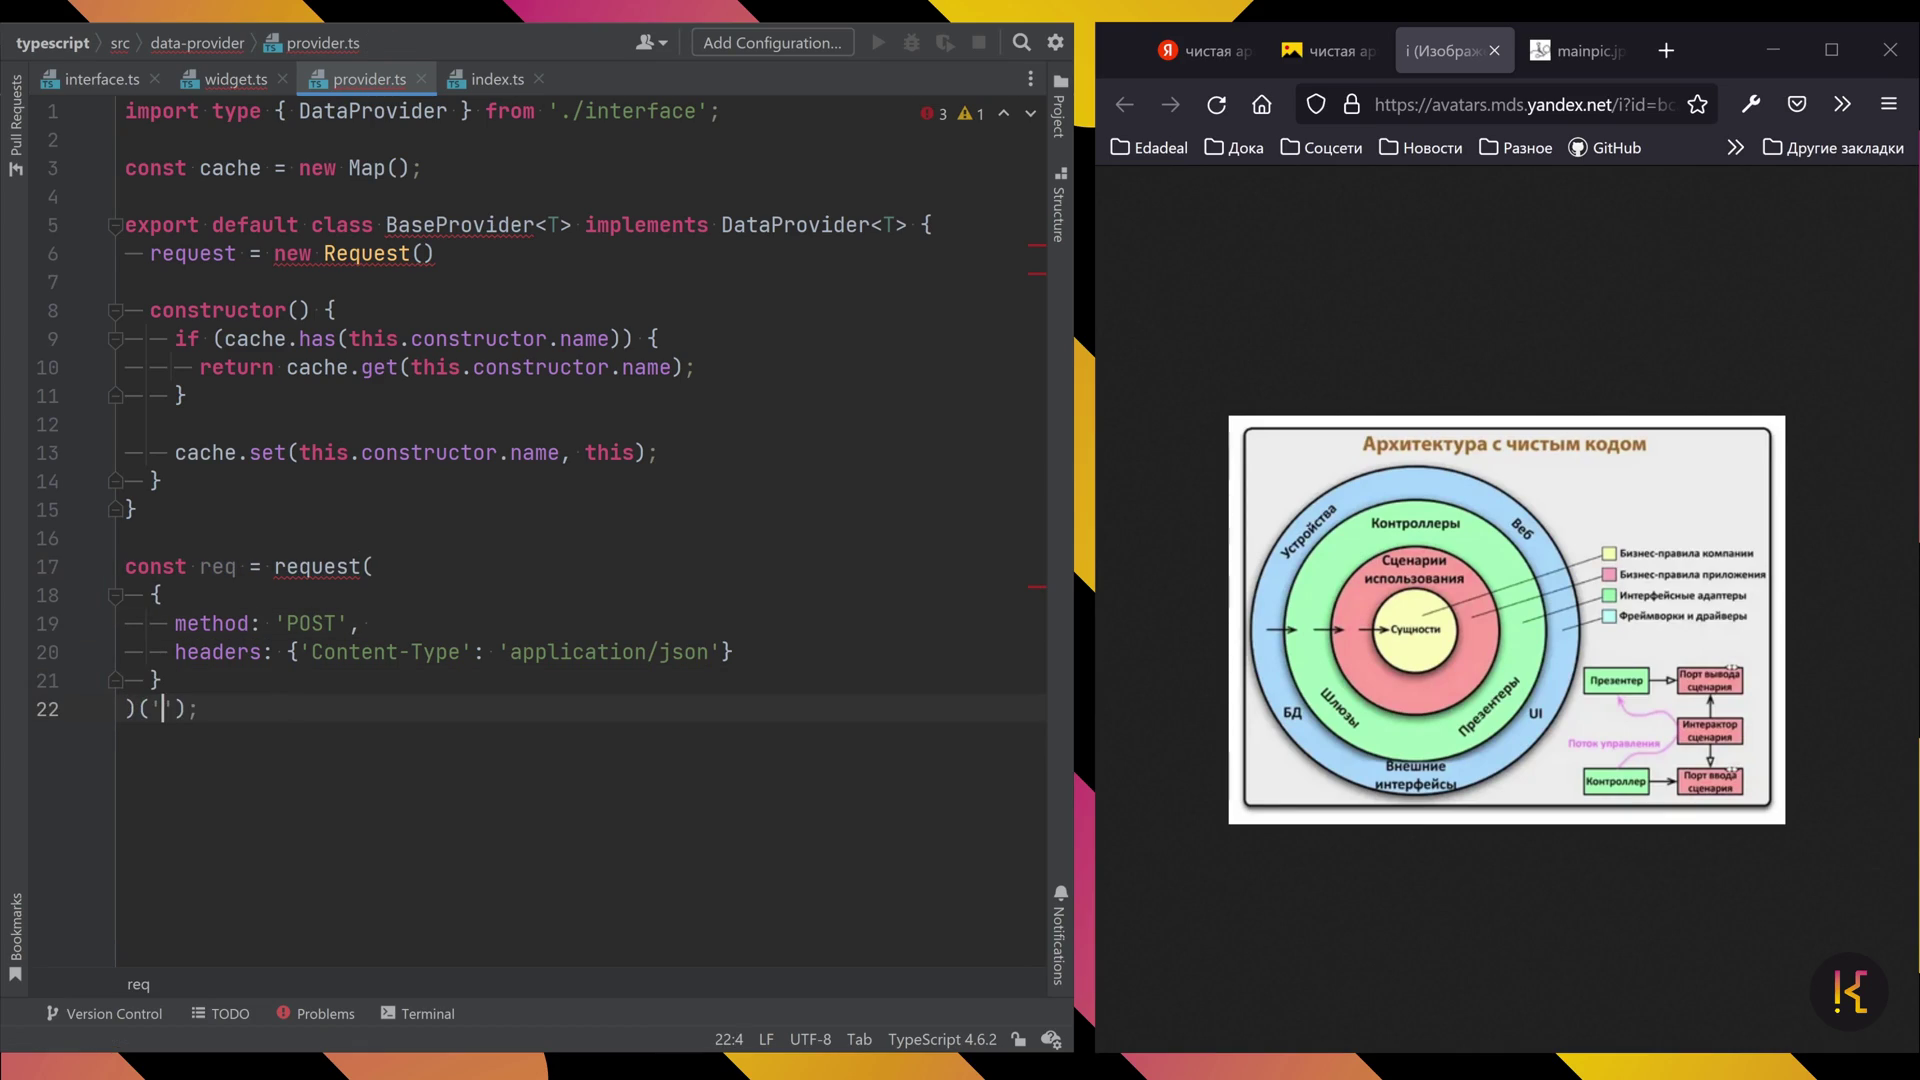
Task: Click Add Configuration... button
Action: (772, 42)
